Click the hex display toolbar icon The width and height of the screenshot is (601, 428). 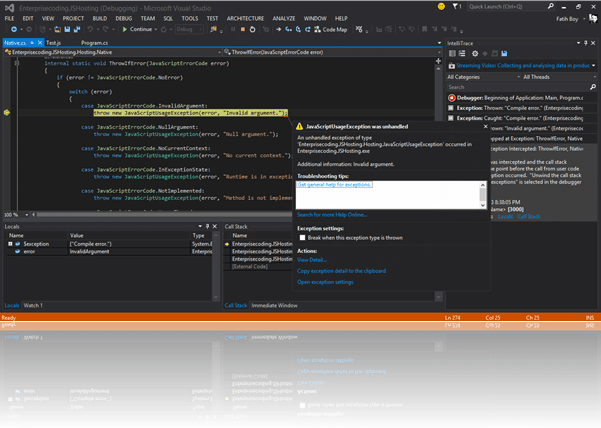click(359, 29)
